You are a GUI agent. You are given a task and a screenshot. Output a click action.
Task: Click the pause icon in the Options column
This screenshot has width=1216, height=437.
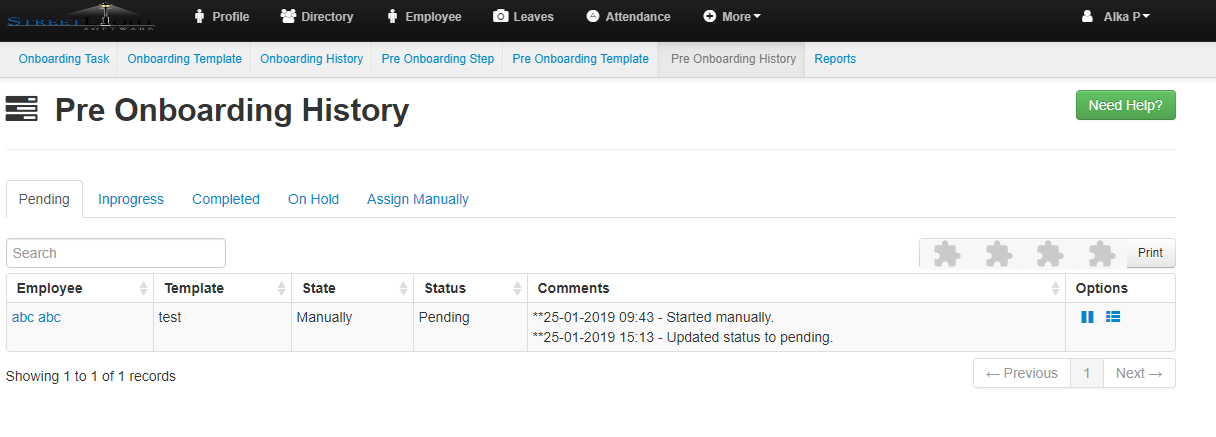click(x=1087, y=317)
